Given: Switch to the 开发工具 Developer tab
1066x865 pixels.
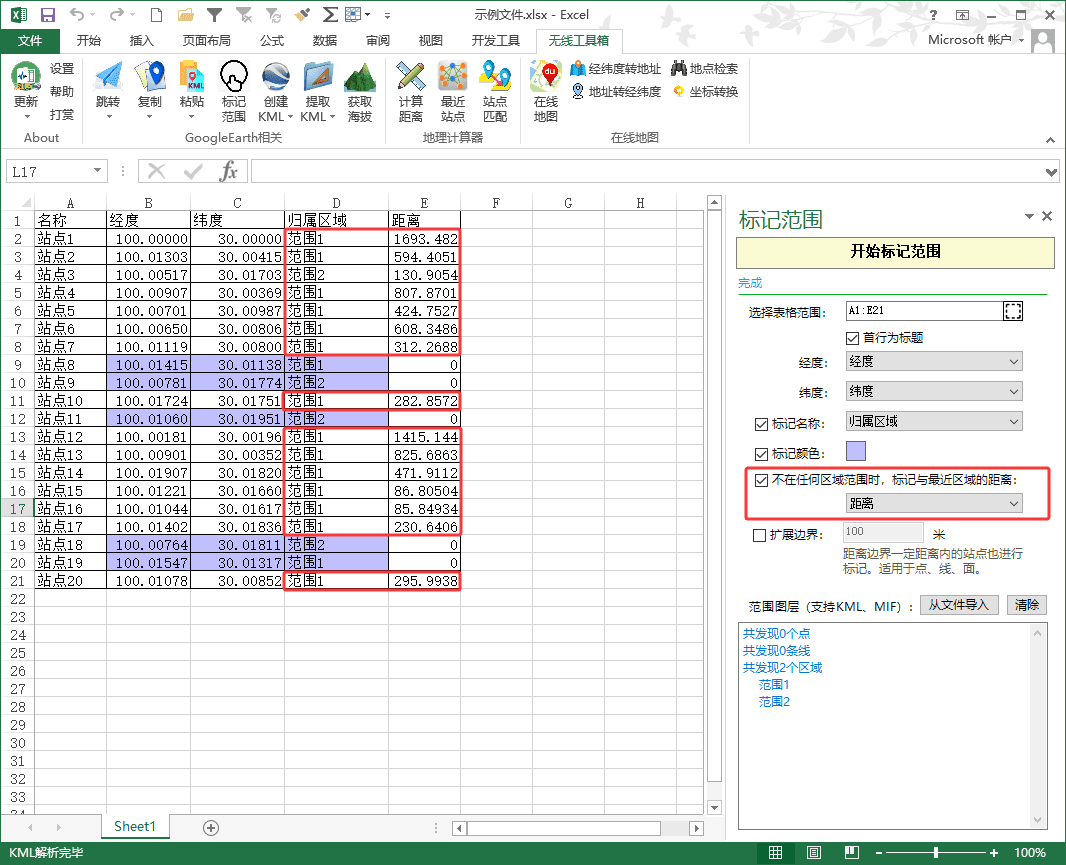Looking at the screenshot, I should pos(496,41).
